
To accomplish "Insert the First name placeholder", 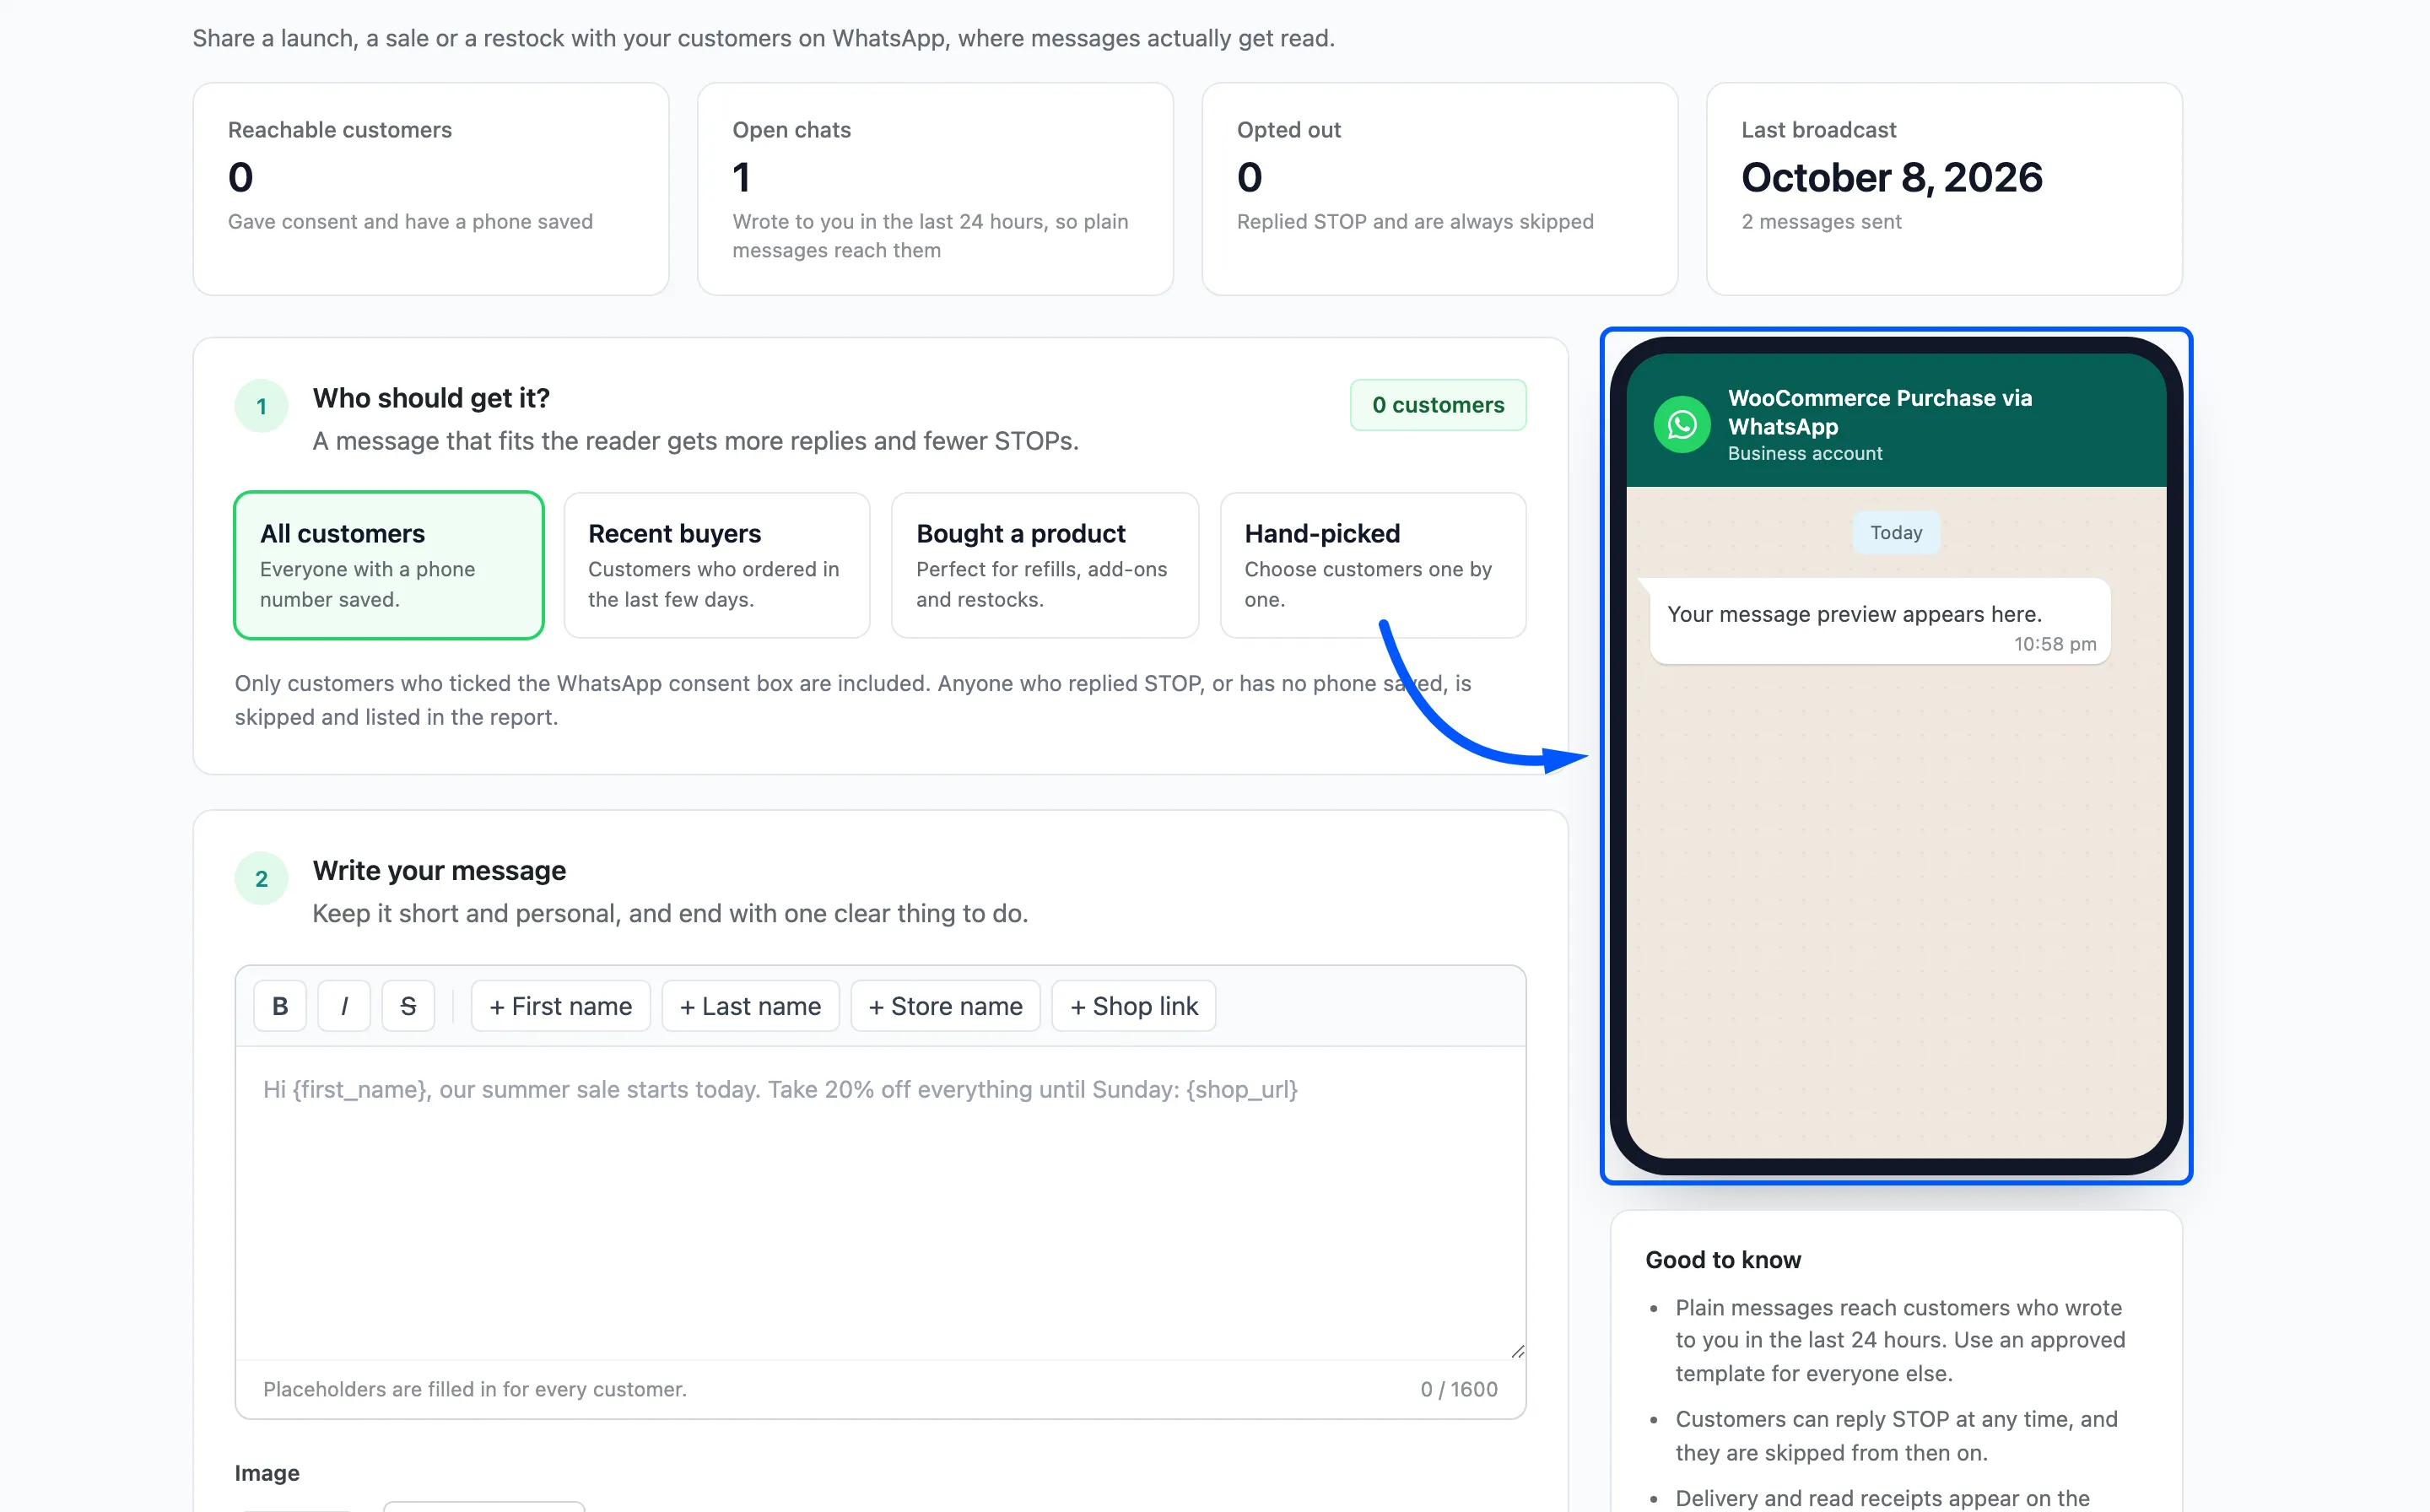I will pyautogui.click(x=560, y=1006).
